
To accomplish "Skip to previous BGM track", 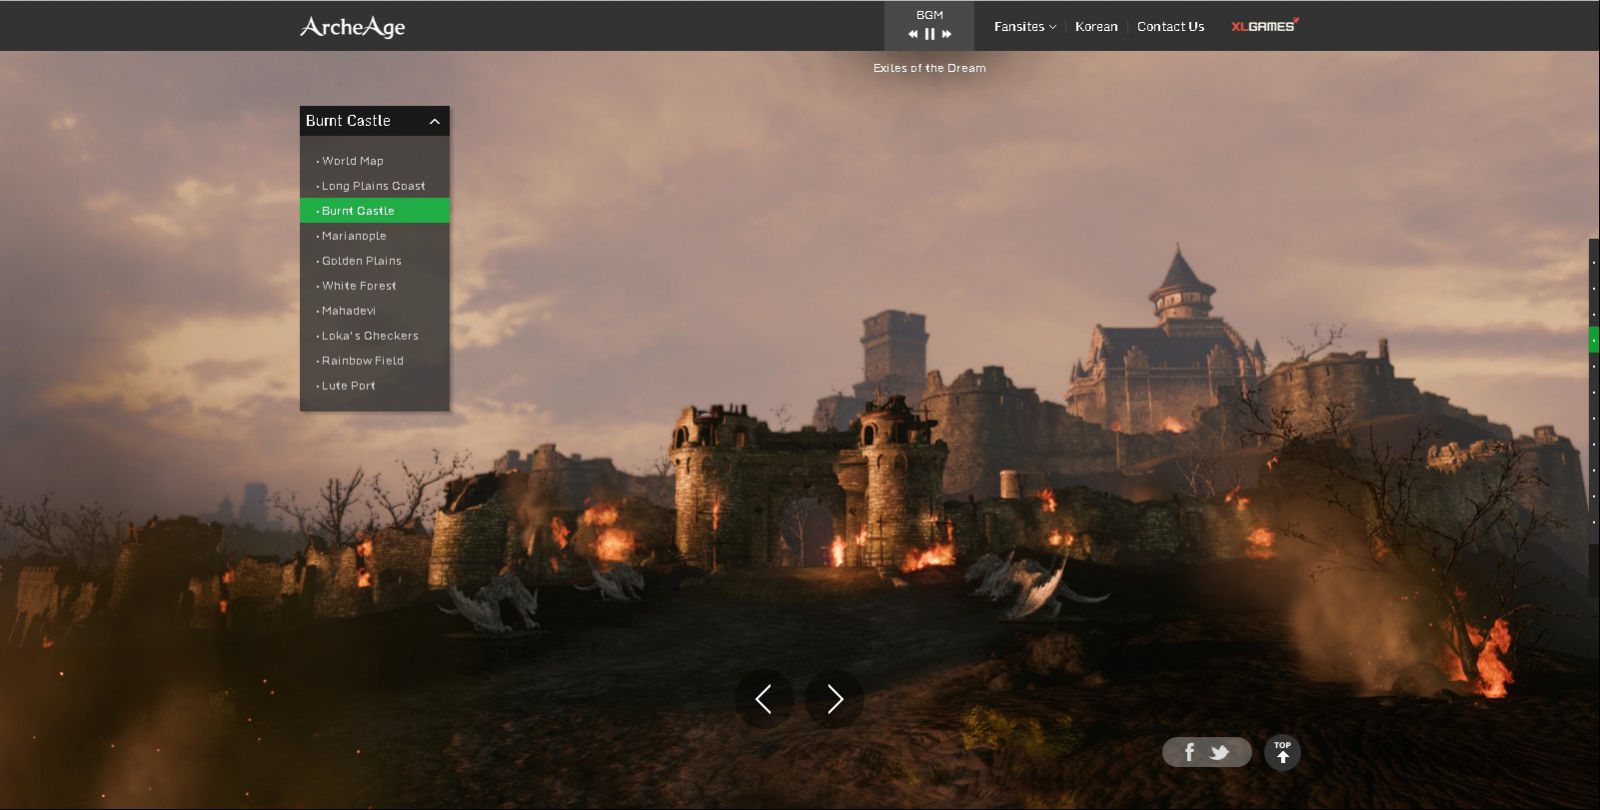I will click(913, 34).
